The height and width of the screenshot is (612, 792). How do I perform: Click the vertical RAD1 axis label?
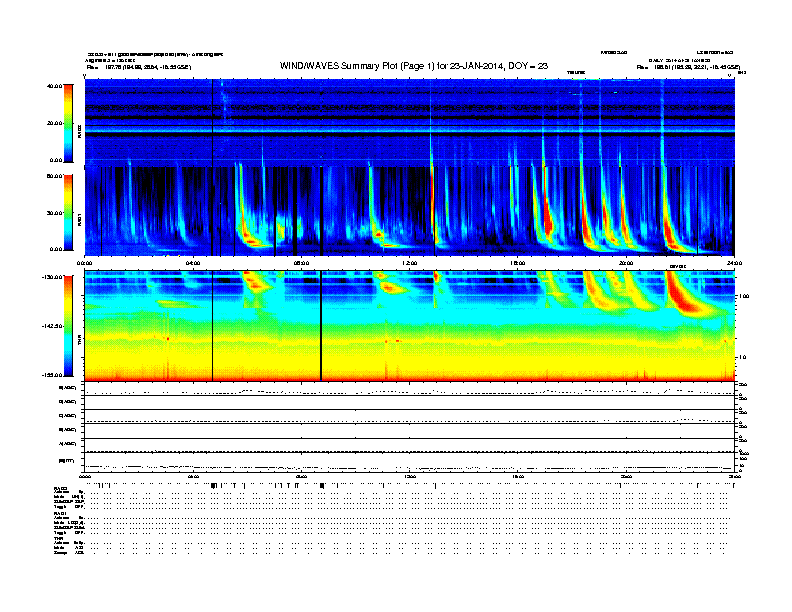coord(79,220)
